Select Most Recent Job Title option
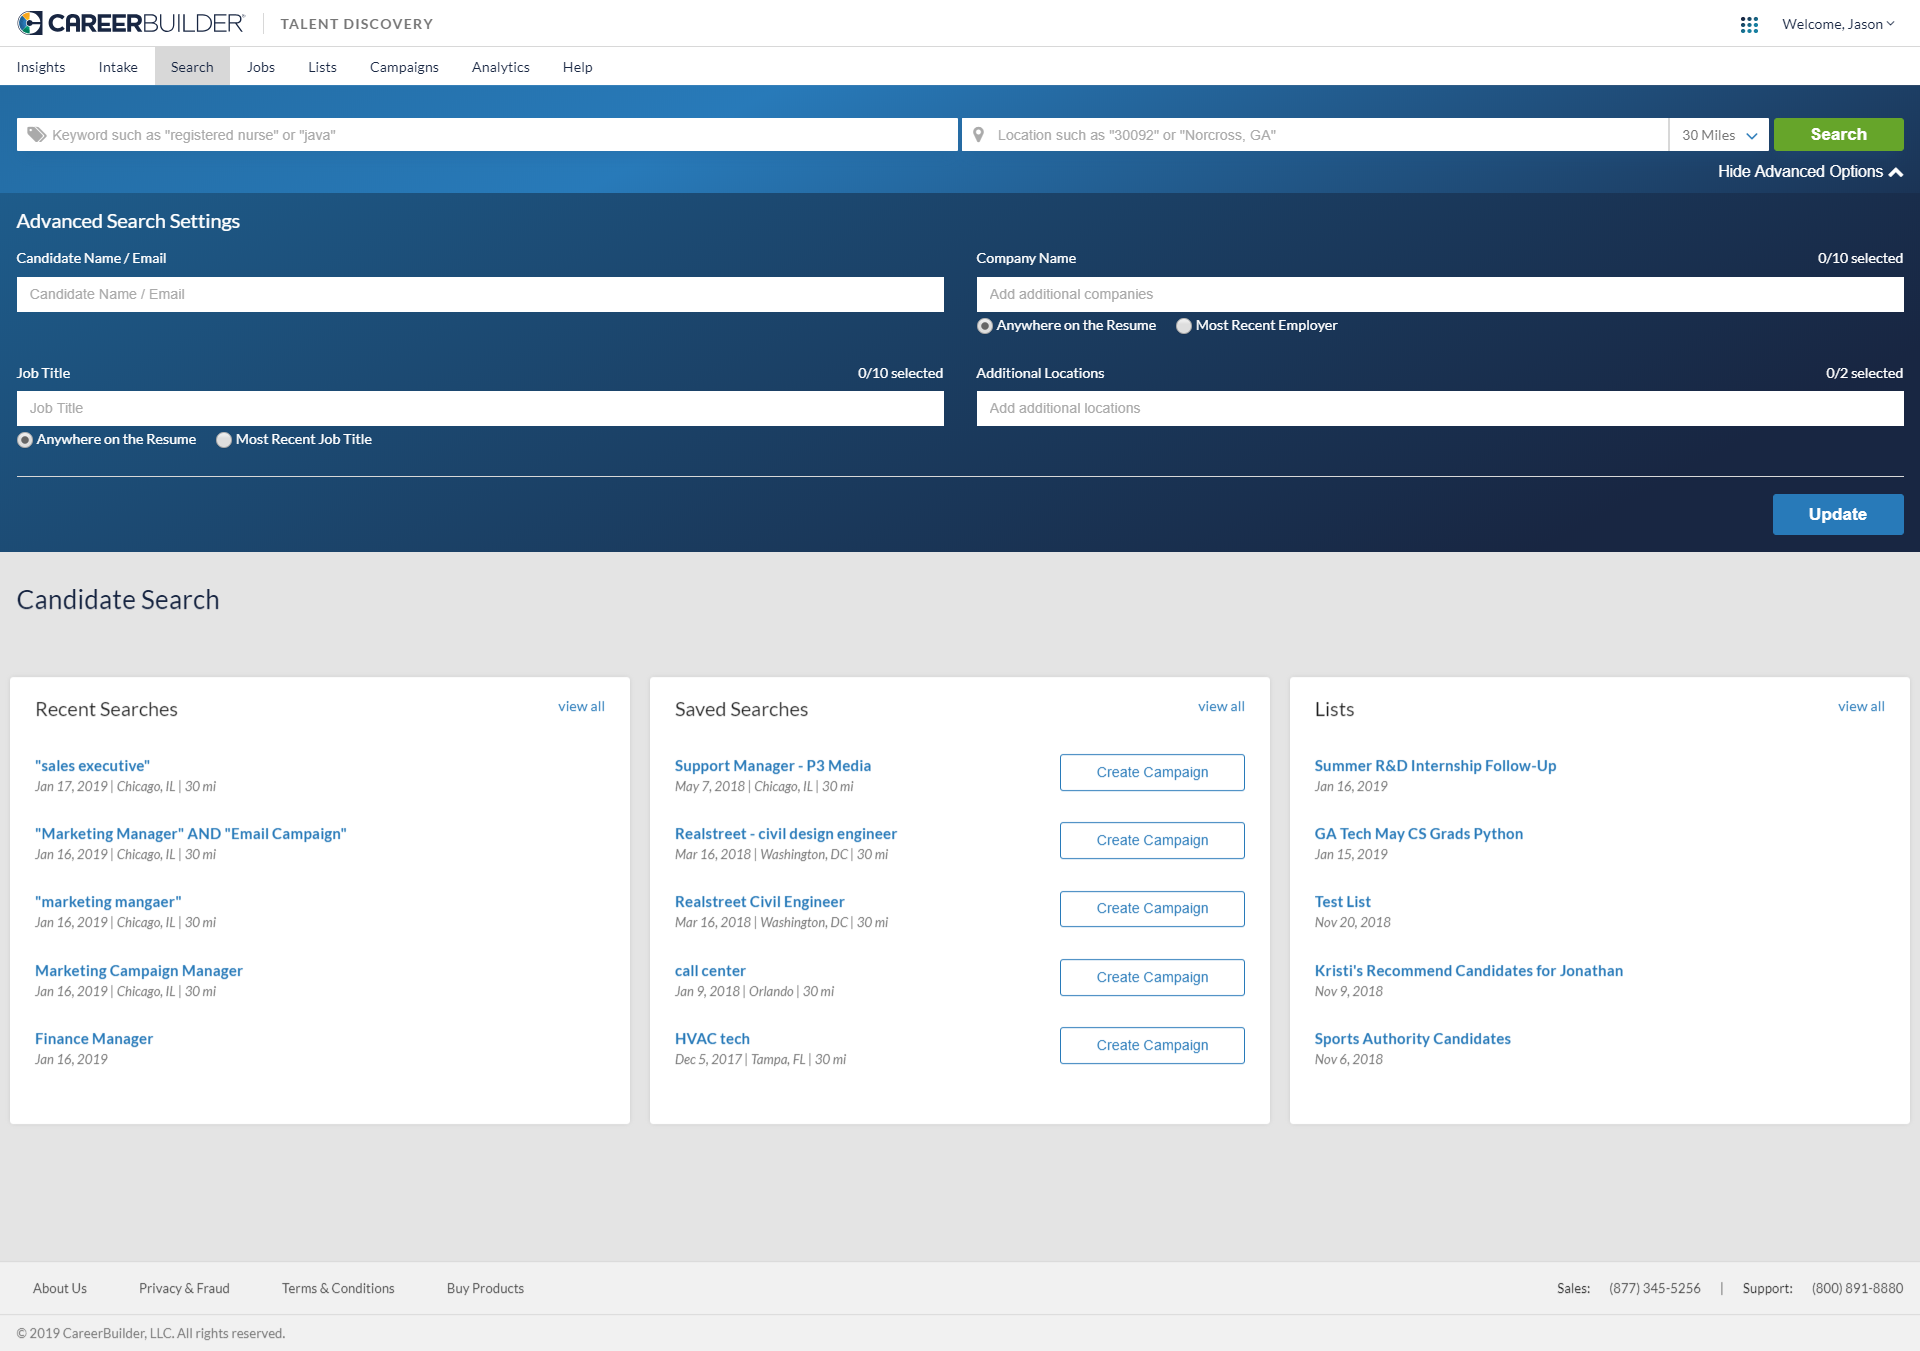The height and width of the screenshot is (1351, 1920). (224, 440)
